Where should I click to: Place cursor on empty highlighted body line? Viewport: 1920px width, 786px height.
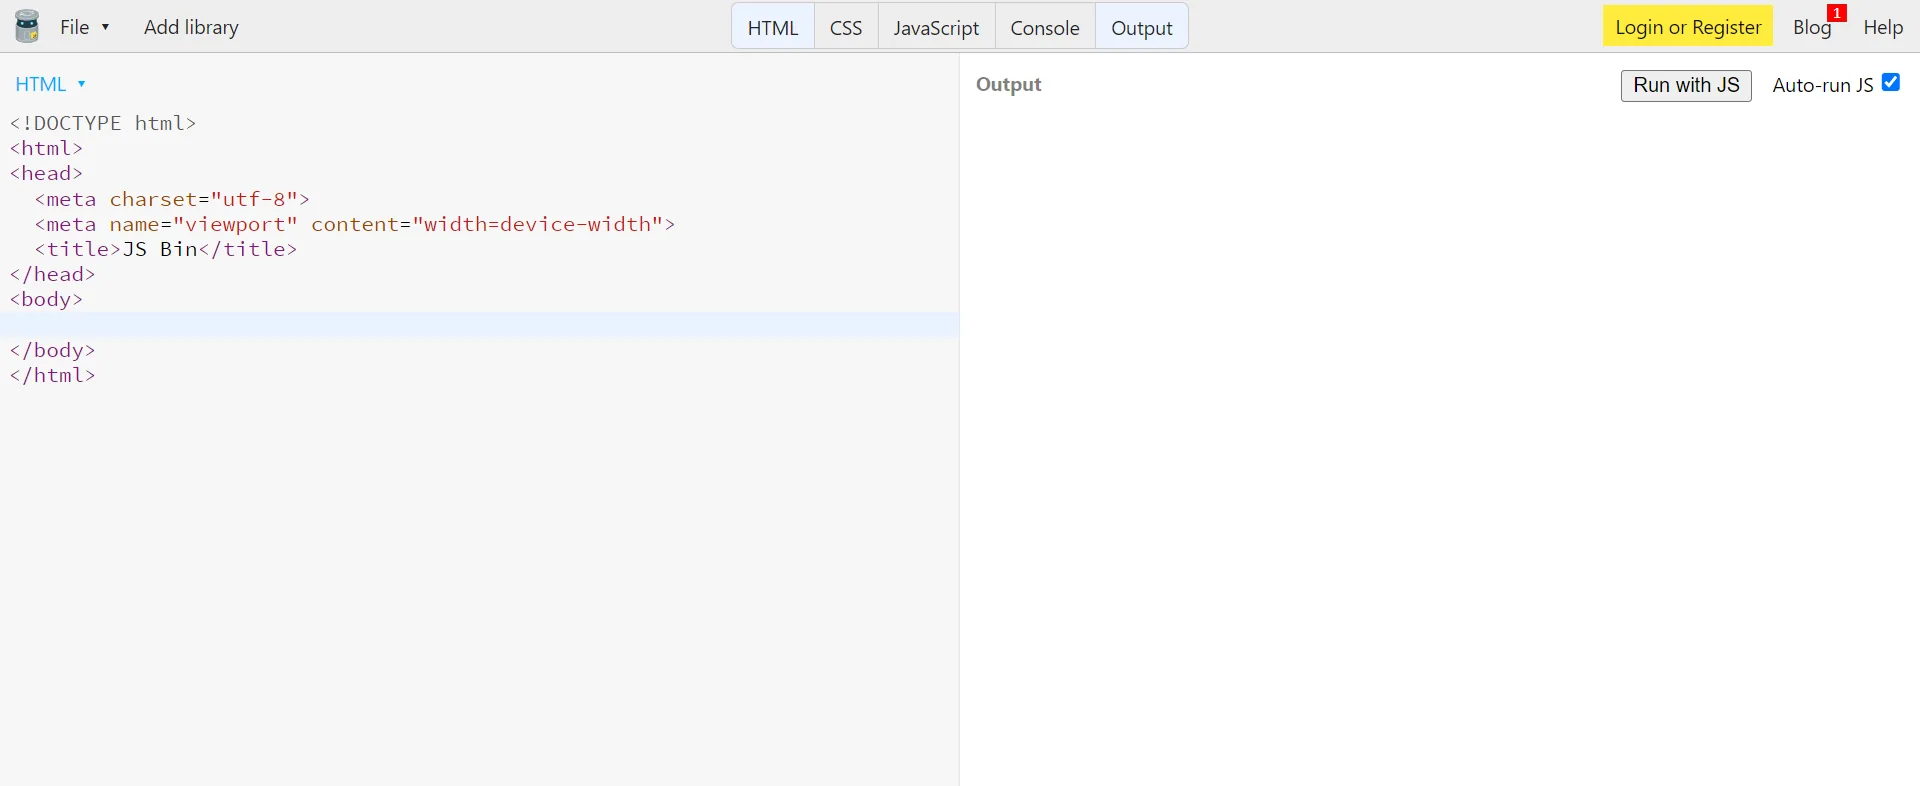point(479,325)
